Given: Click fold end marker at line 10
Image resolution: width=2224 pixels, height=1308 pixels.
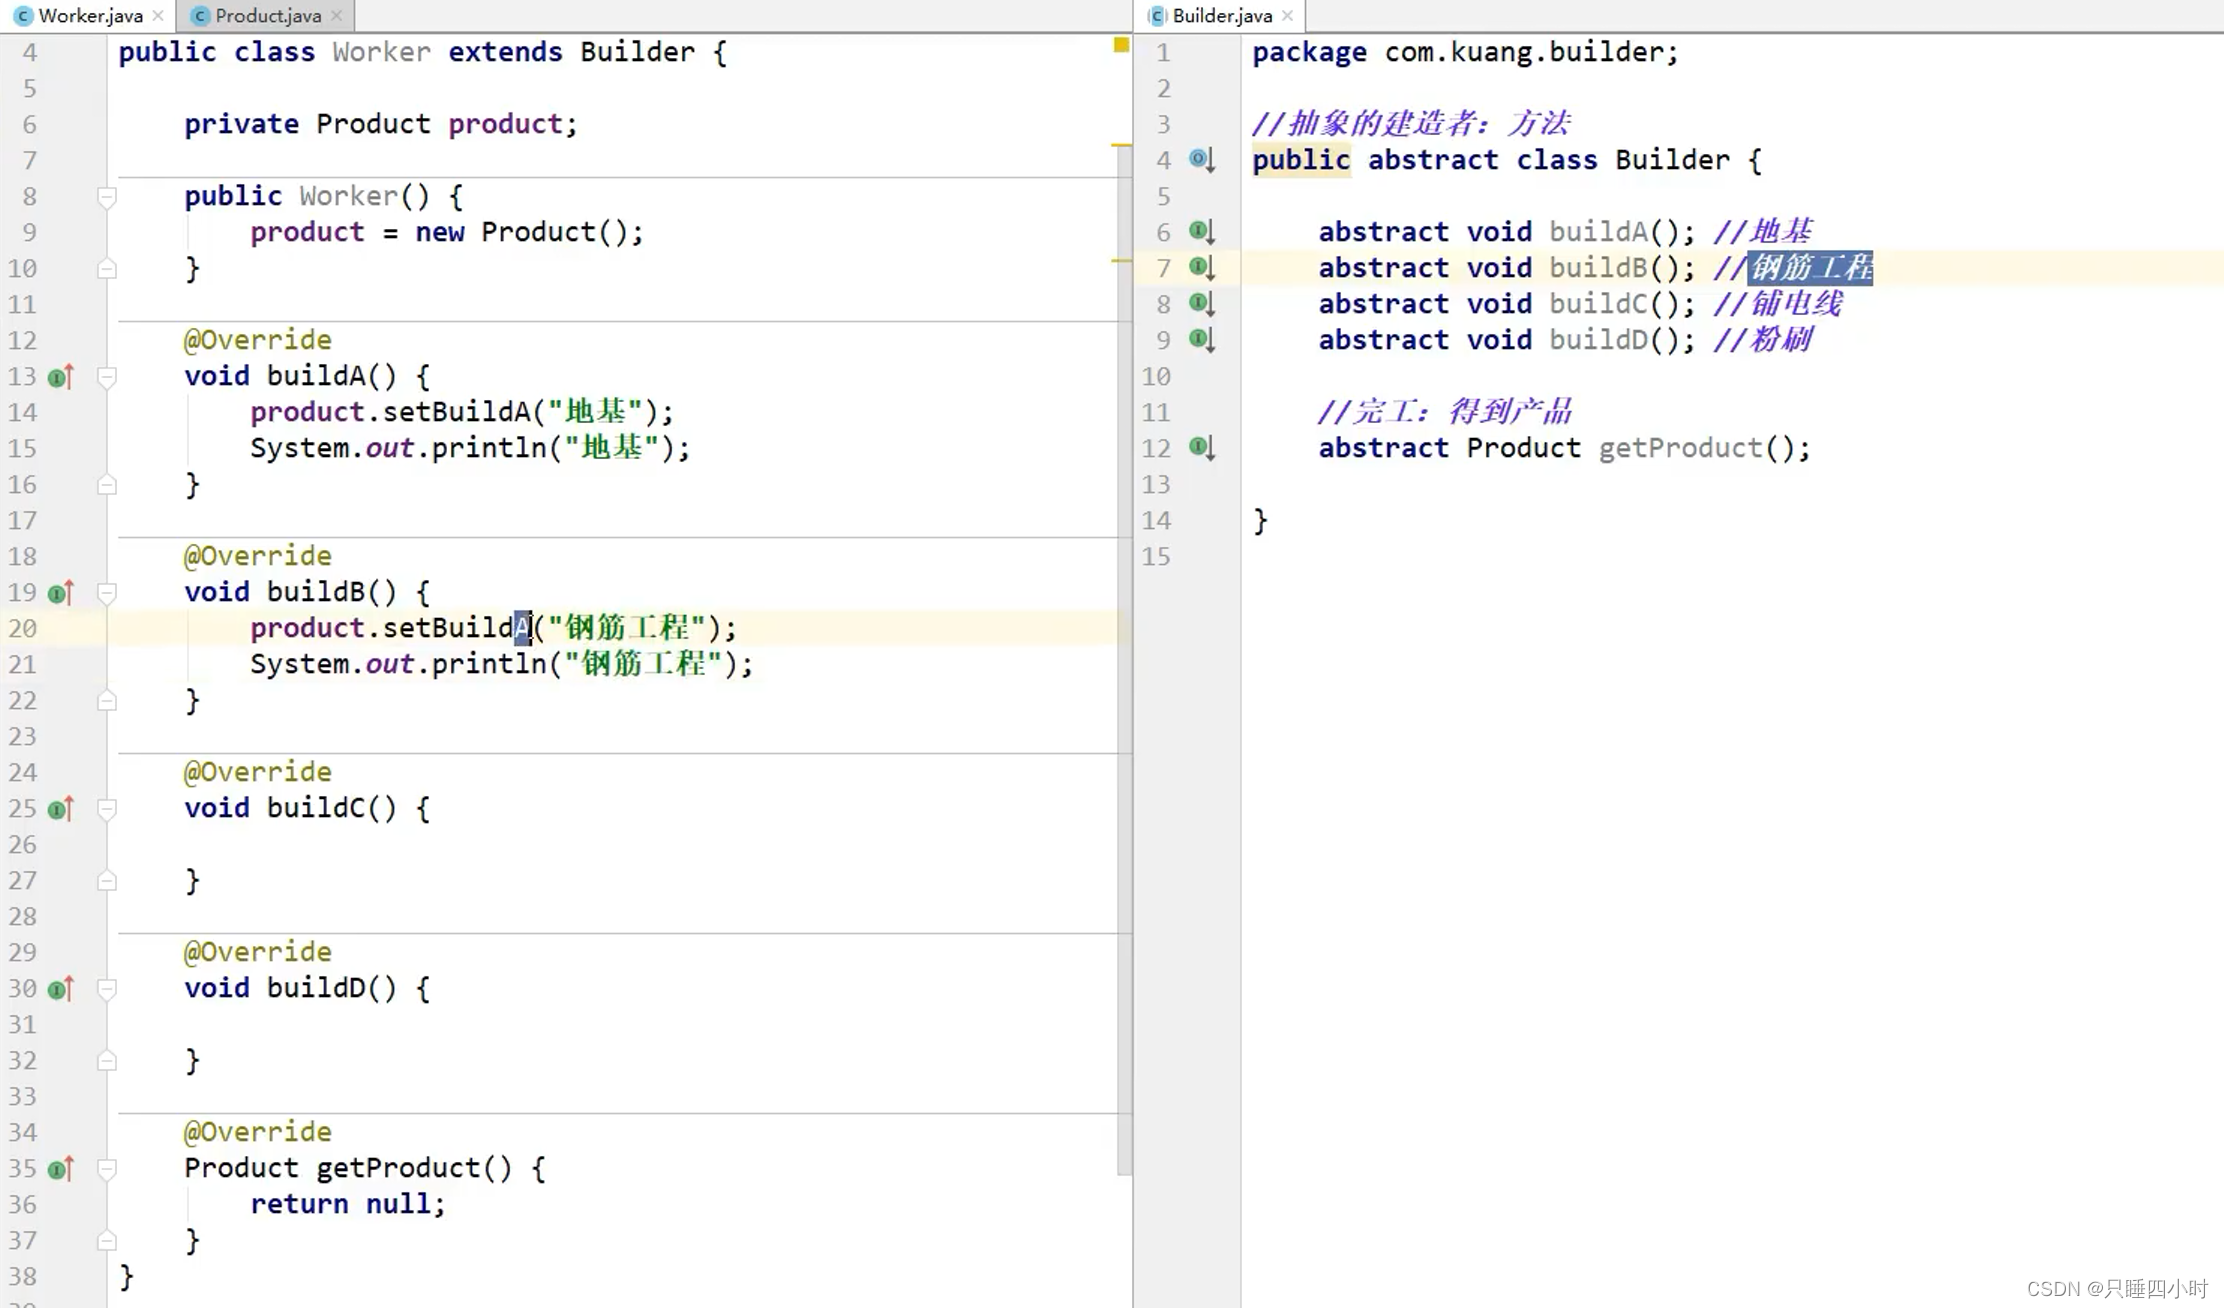Looking at the screenshot, I should [107, 269].
